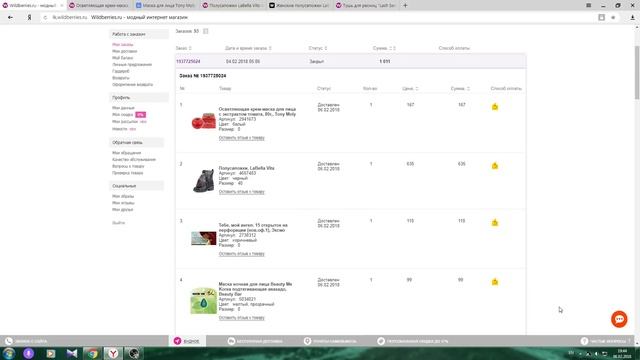Switch to the 'Женские полусапожки' tab

click(299, 5)
